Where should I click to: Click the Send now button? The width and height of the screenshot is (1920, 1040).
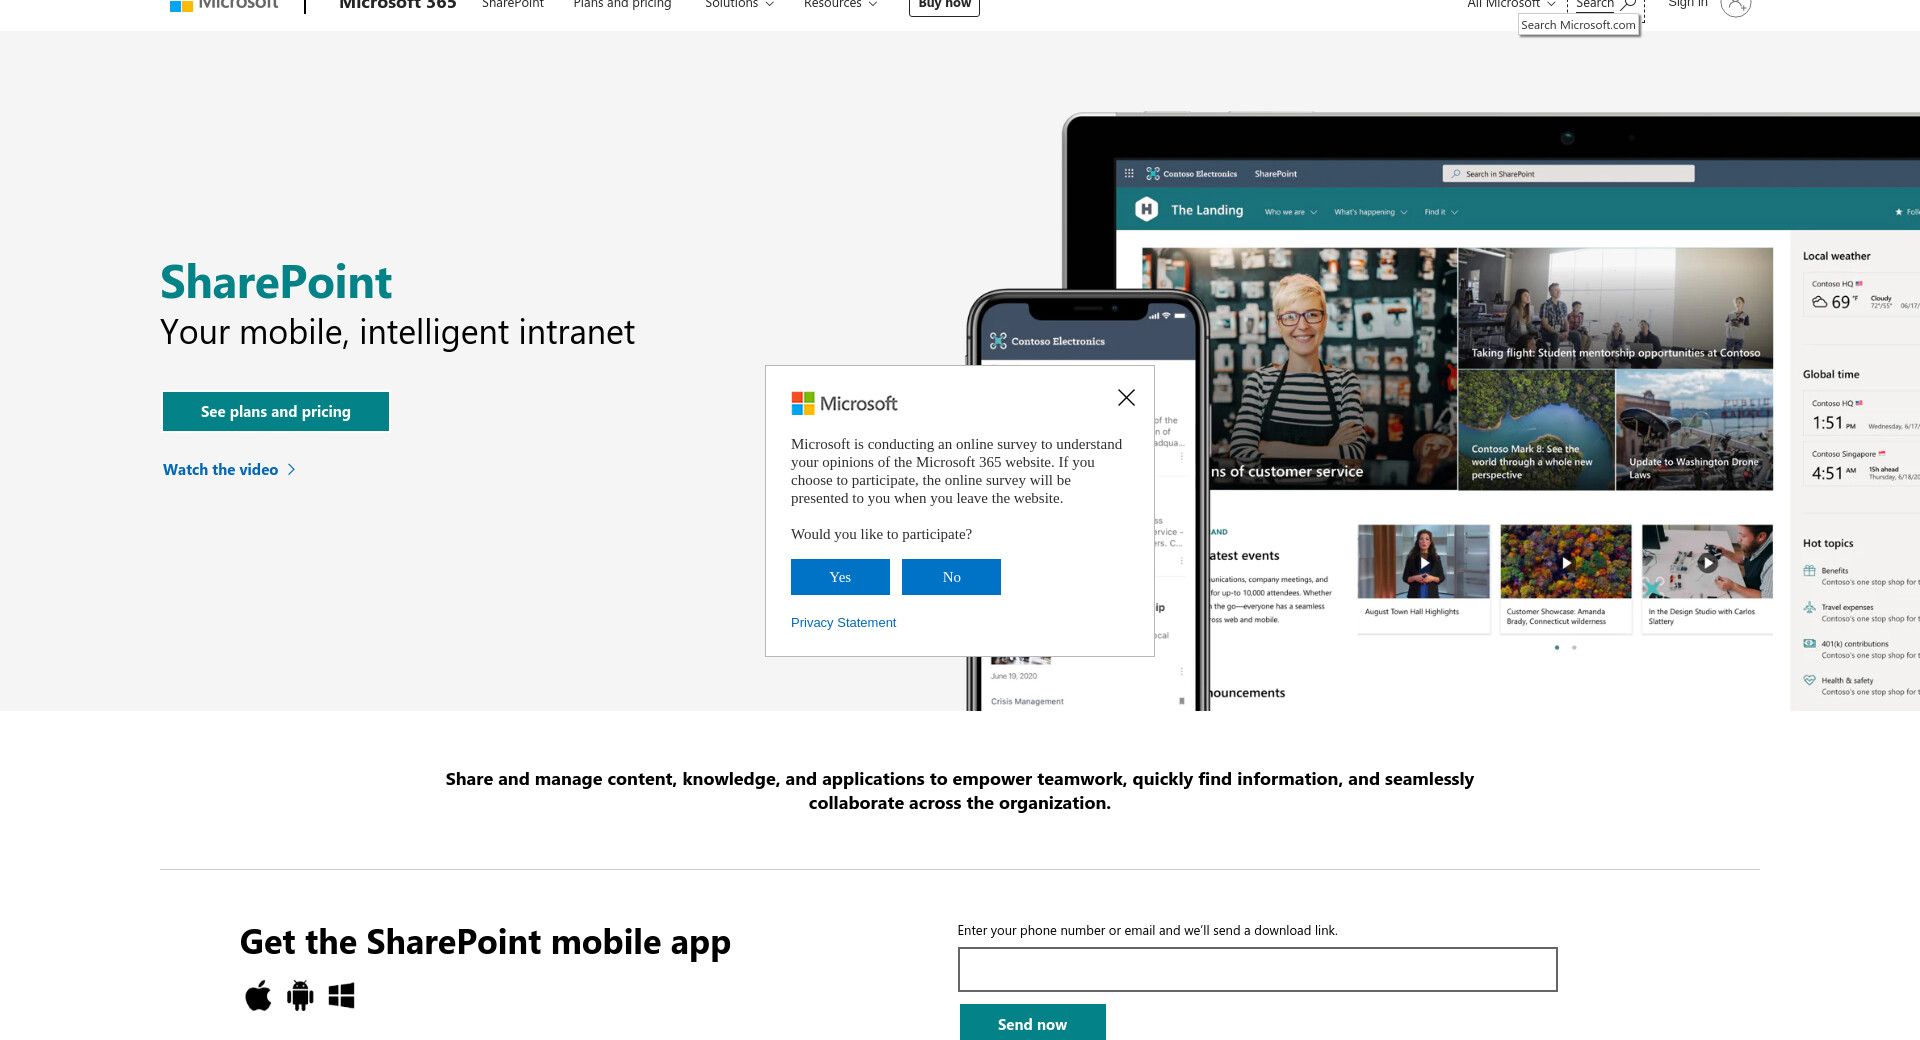[1033, 1023]
